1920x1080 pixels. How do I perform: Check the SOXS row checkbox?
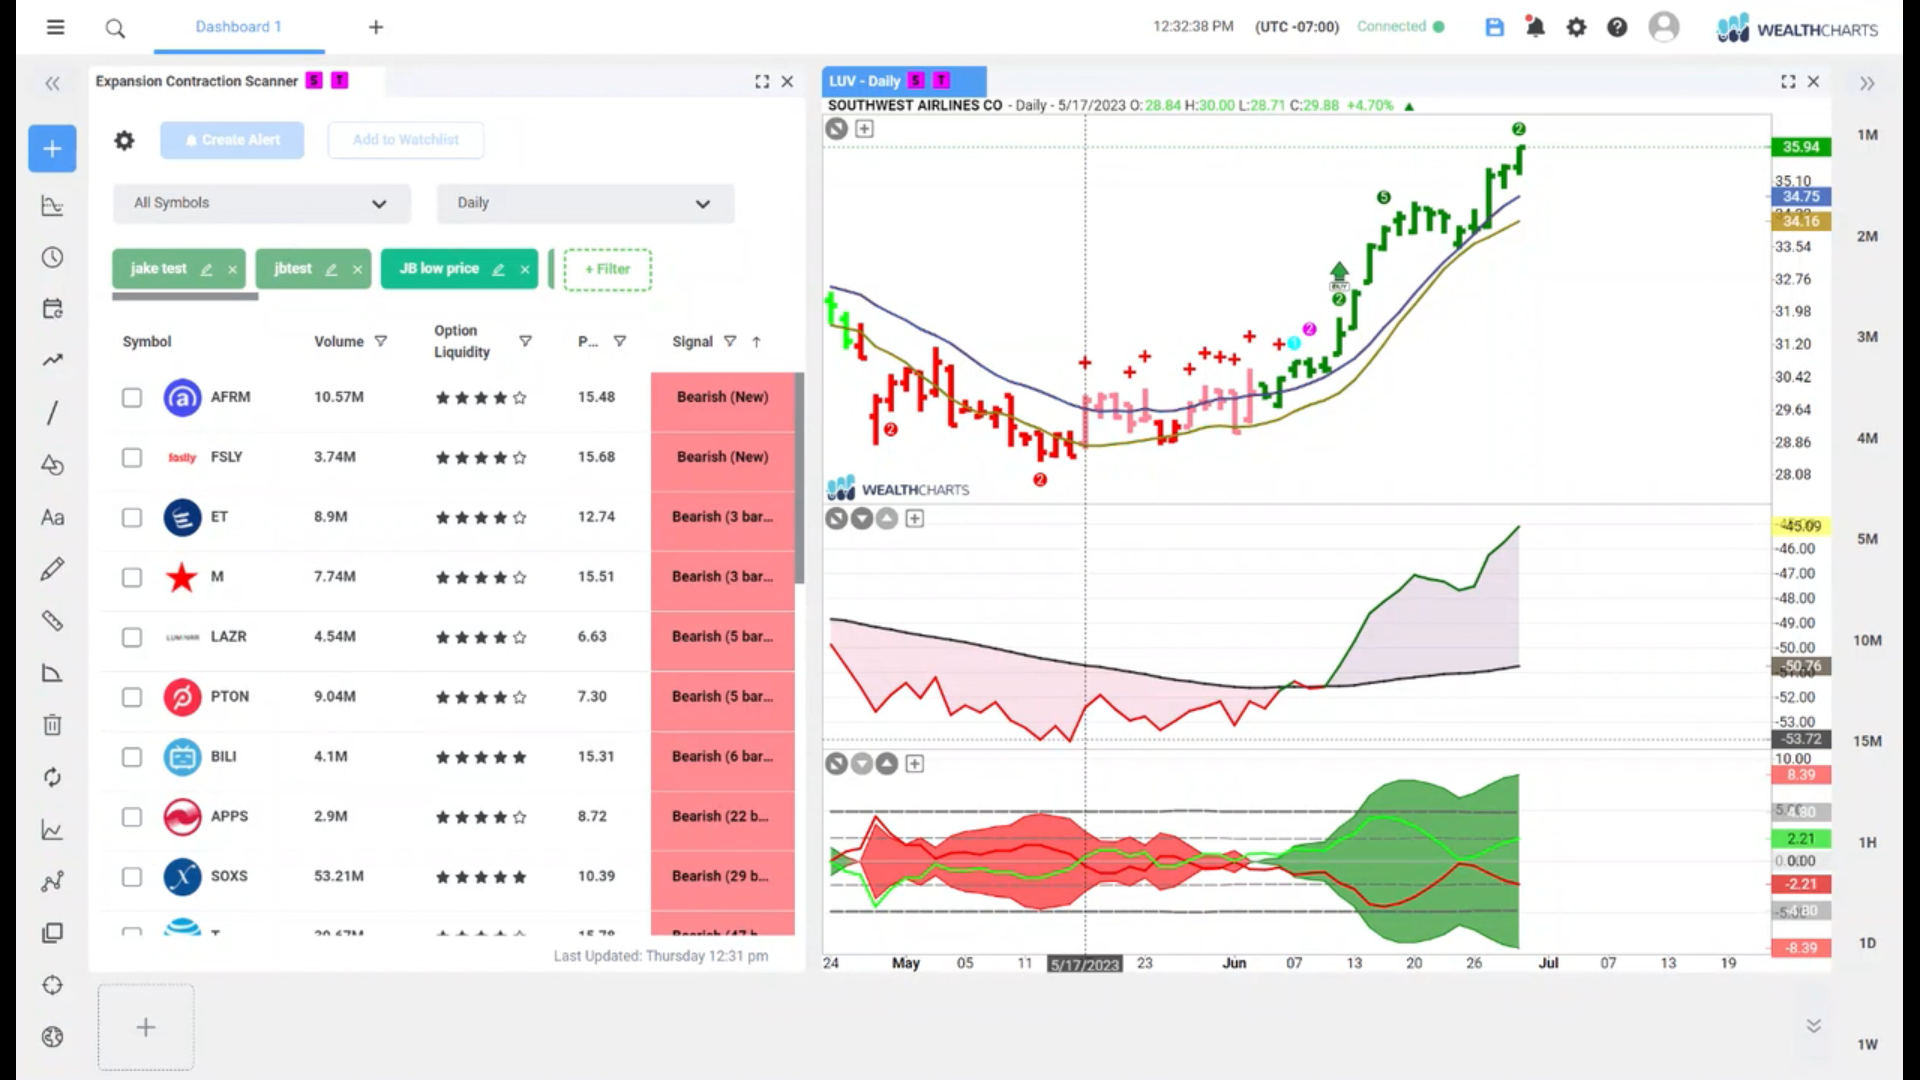click(132, 877)
